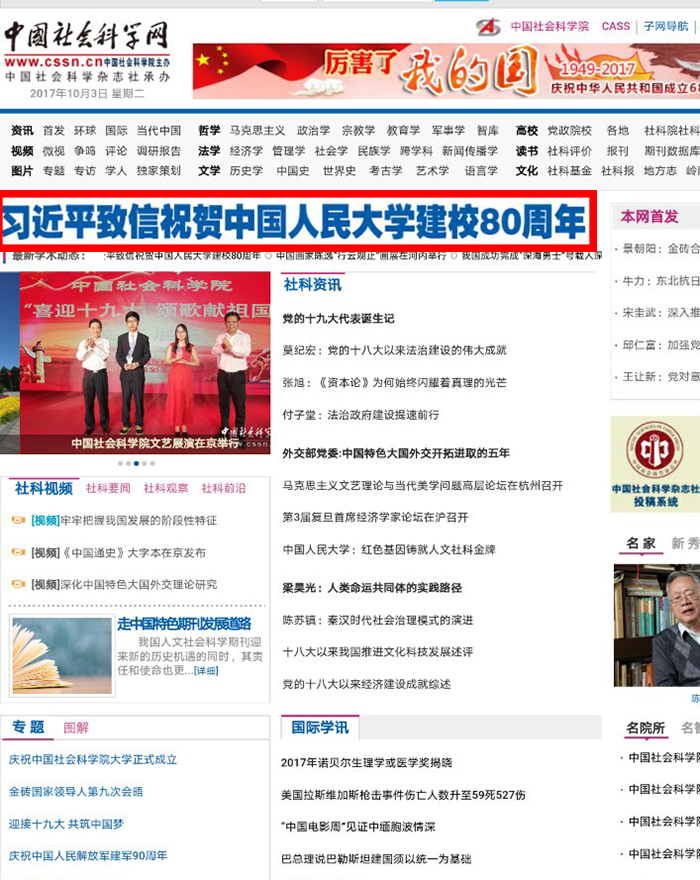Open the 国际学讯 section tab
The image size is (700, 880).
click(x=320, y=727)
